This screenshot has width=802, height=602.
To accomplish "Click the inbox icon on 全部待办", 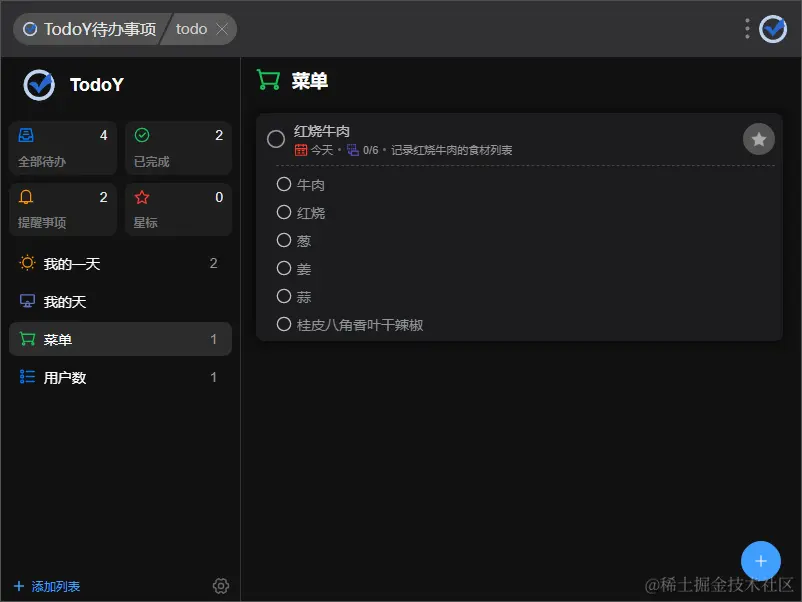I will (x=26, y=135).
